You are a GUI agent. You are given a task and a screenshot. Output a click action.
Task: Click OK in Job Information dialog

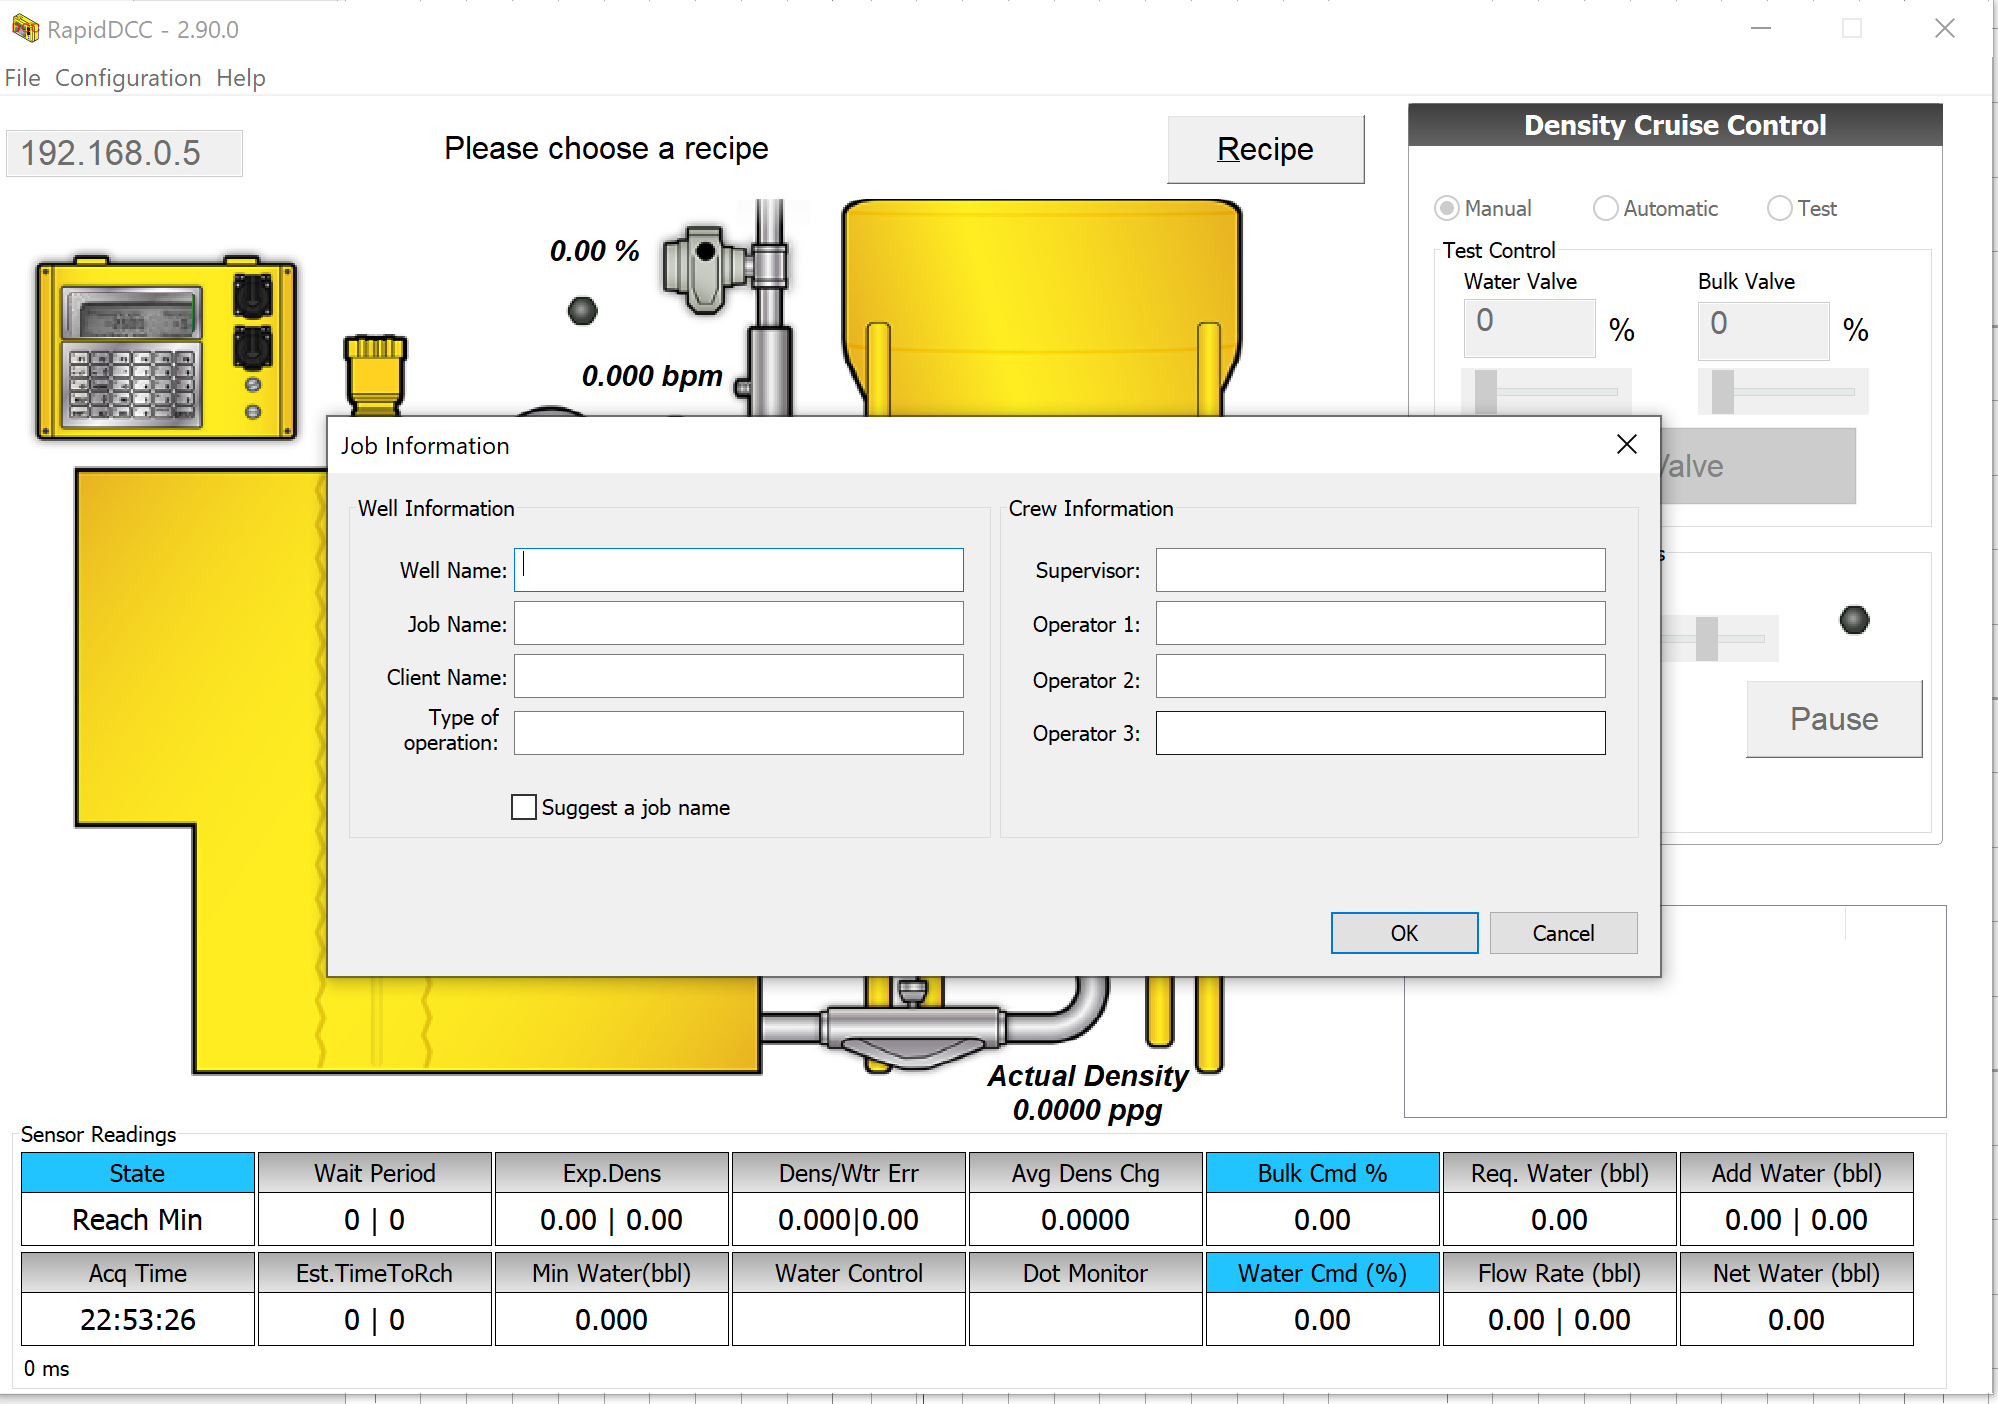(1404, 933)
